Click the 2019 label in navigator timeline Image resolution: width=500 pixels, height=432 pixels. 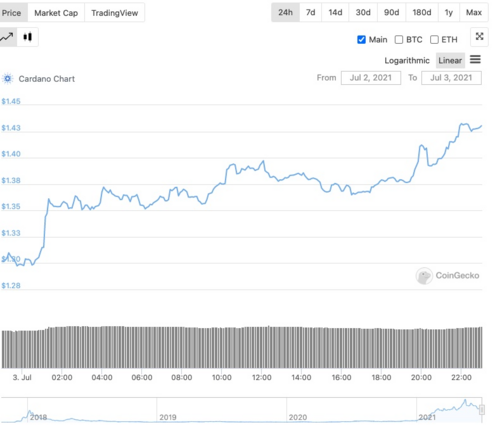coord(168,417)
